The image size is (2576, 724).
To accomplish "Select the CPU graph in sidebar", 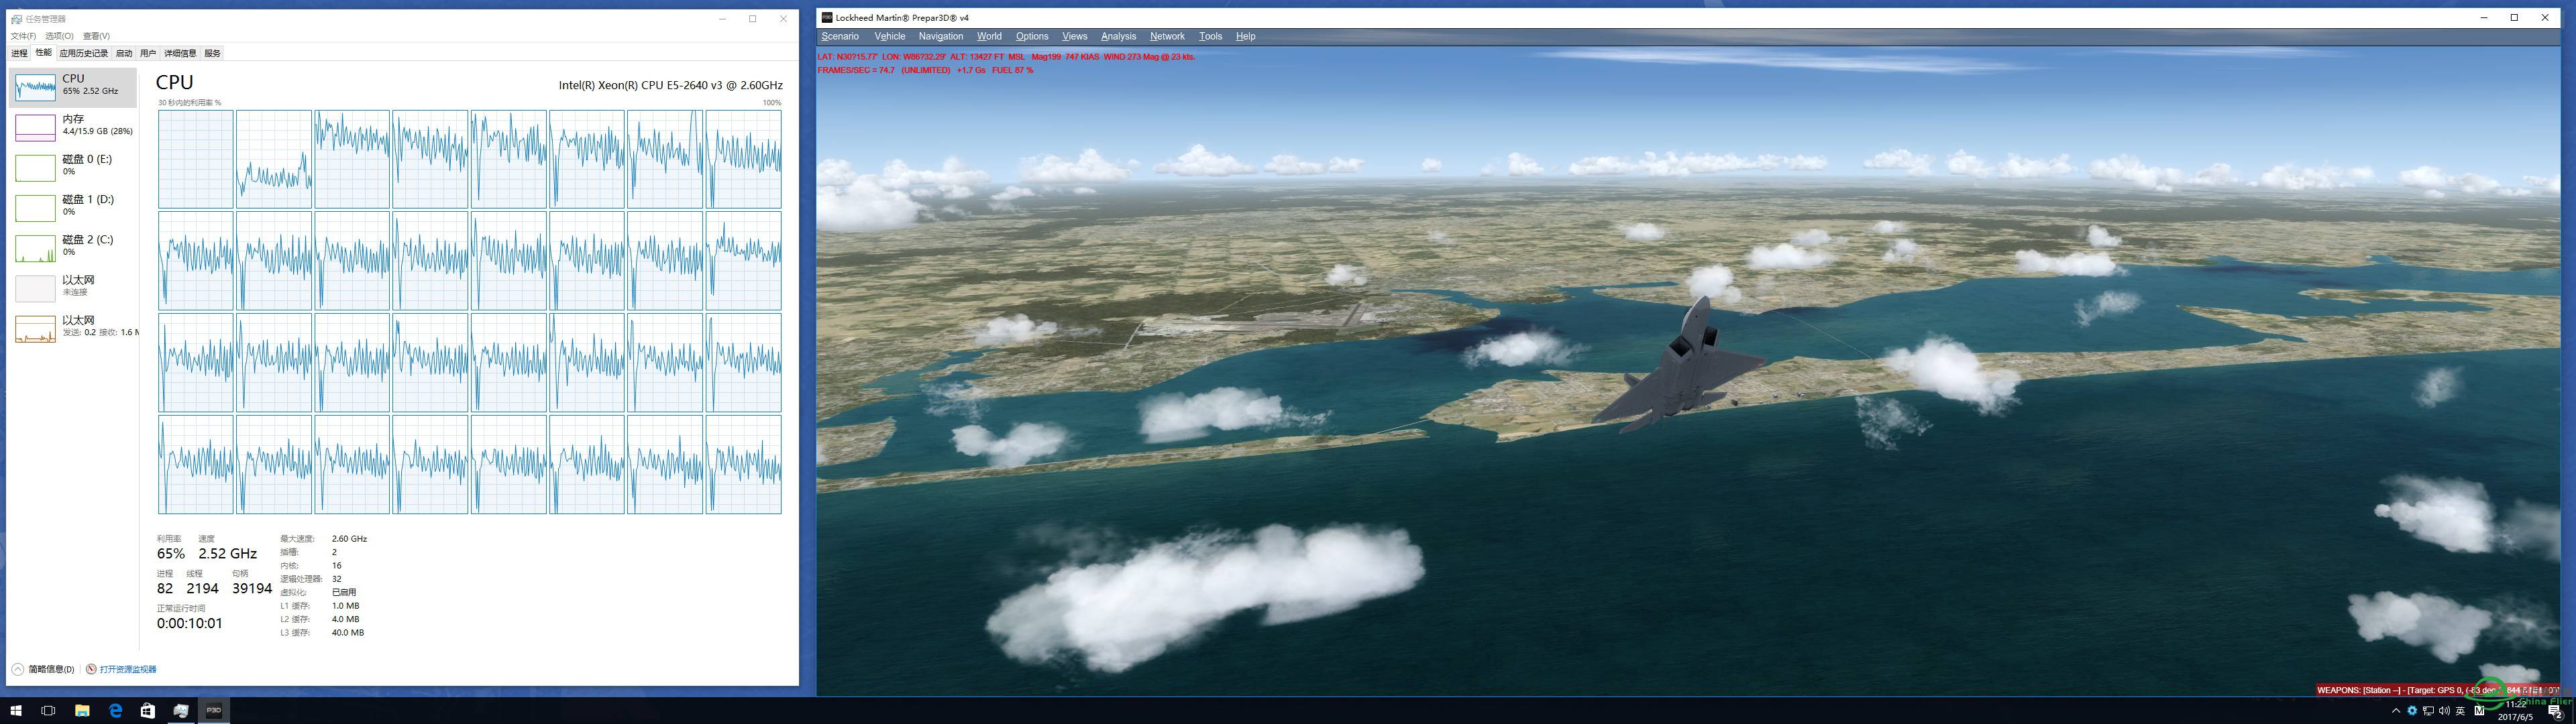I will pos(72,87).
